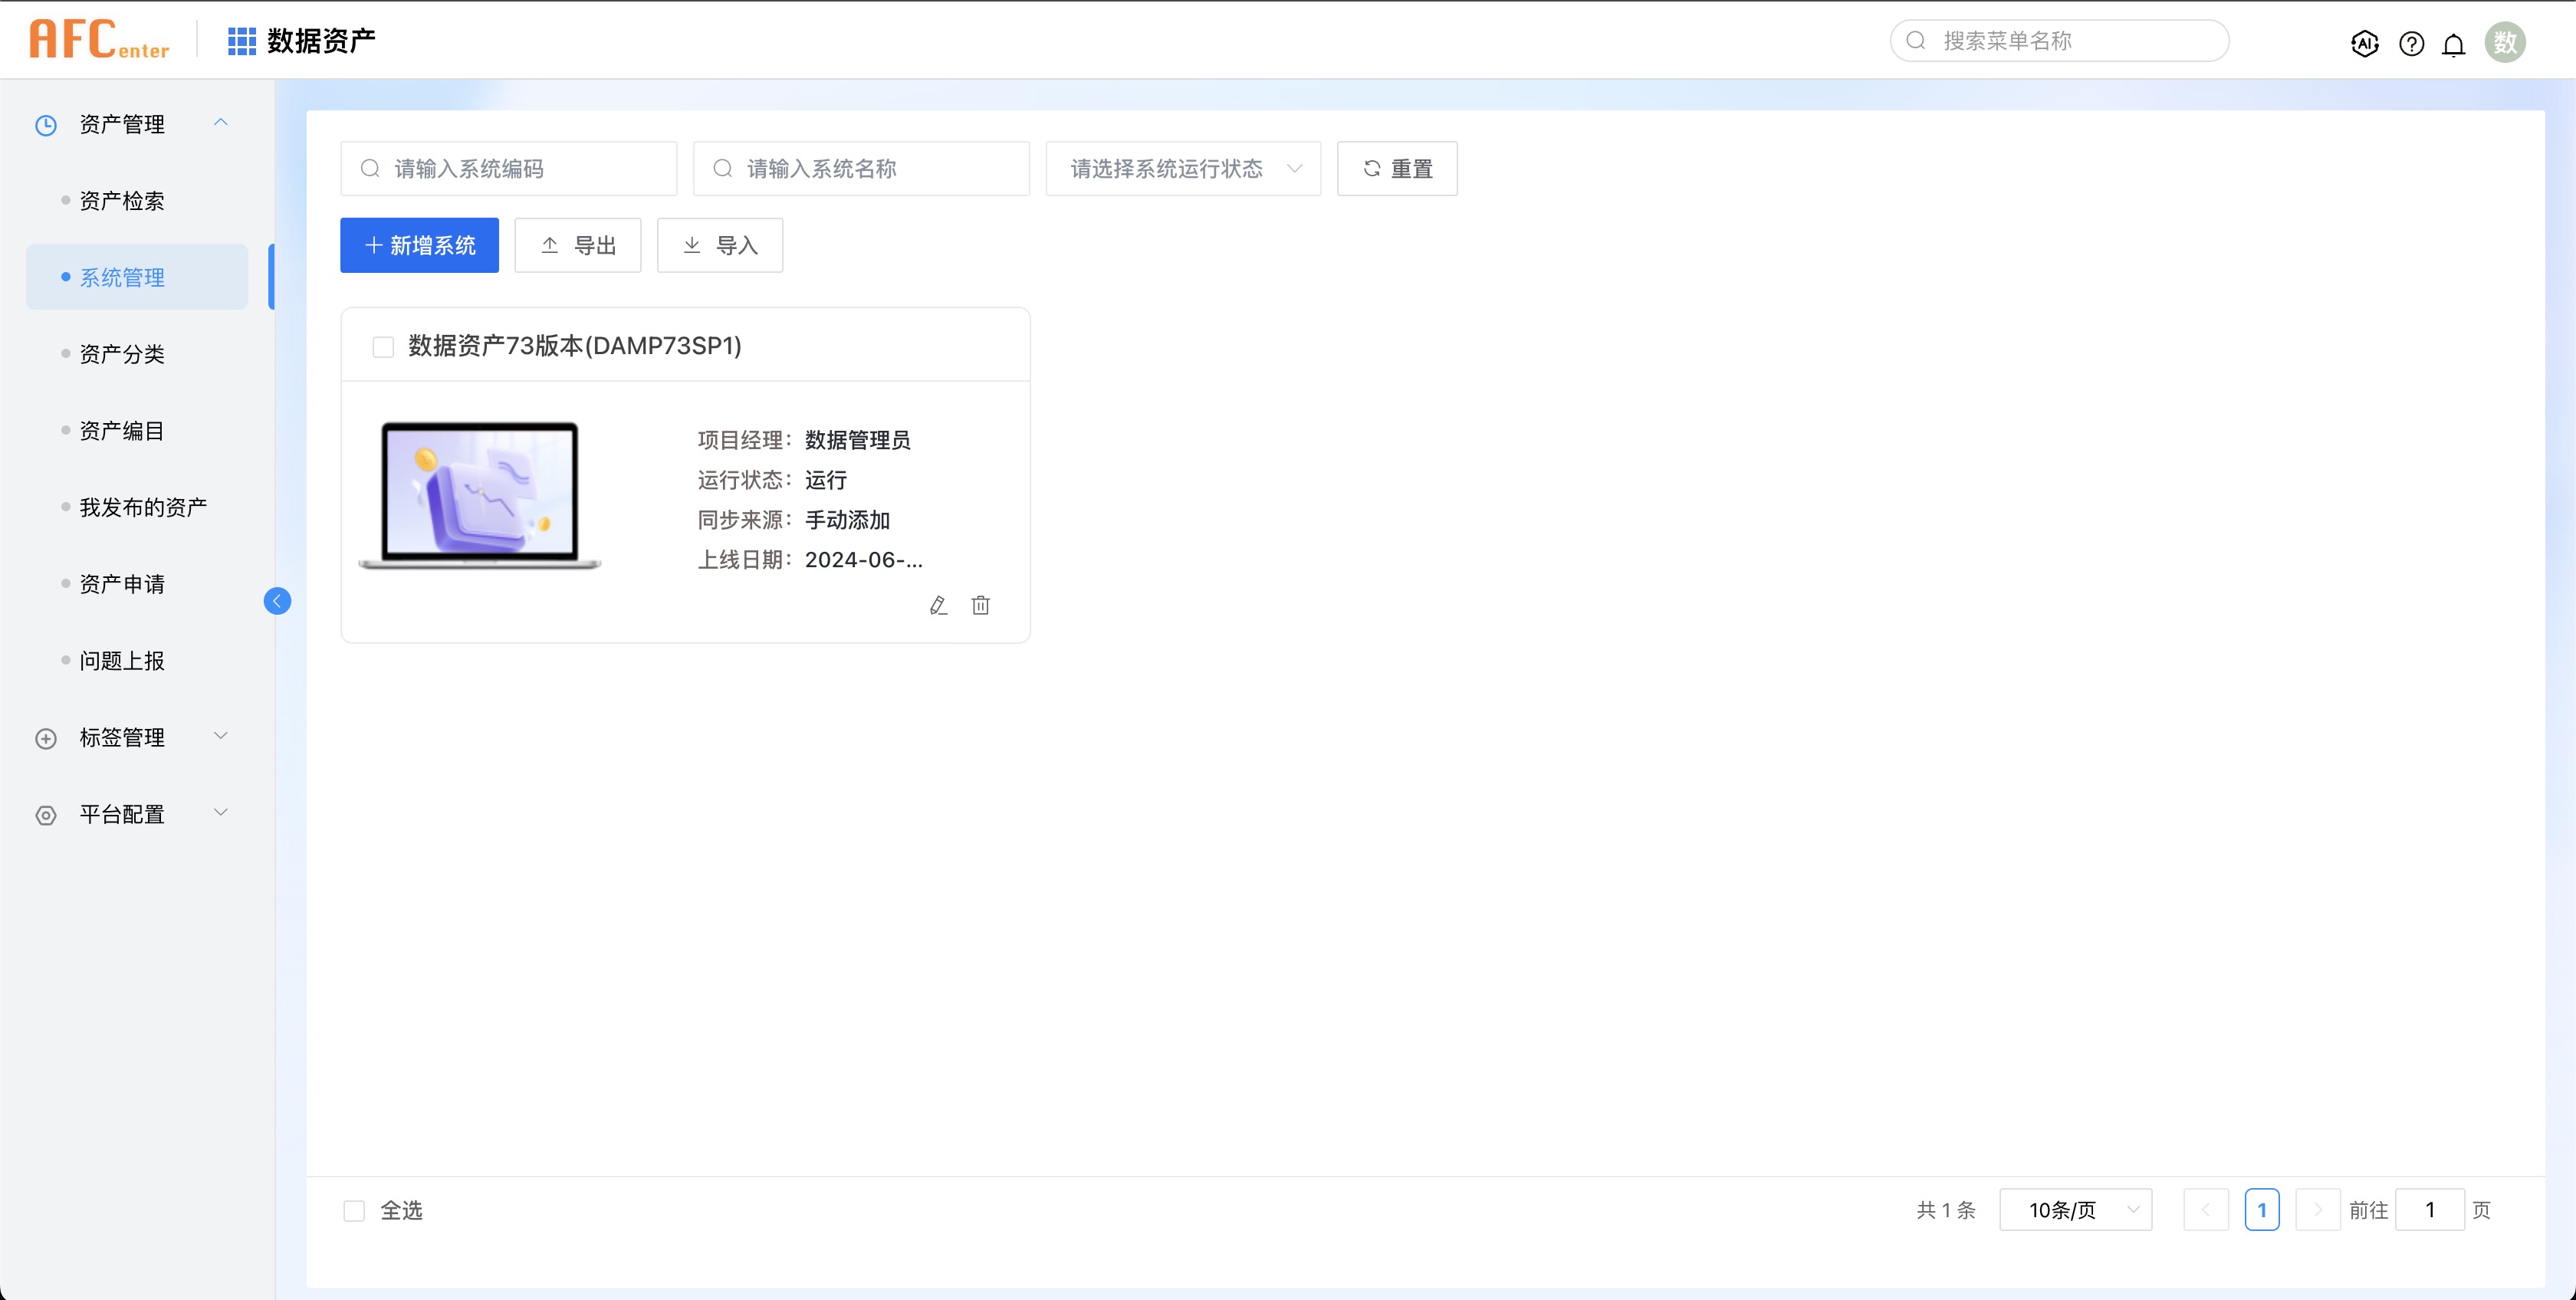Toggle the 全选 checkbox
Screen dimensions: 2576x1300
tap(354, 1210)
